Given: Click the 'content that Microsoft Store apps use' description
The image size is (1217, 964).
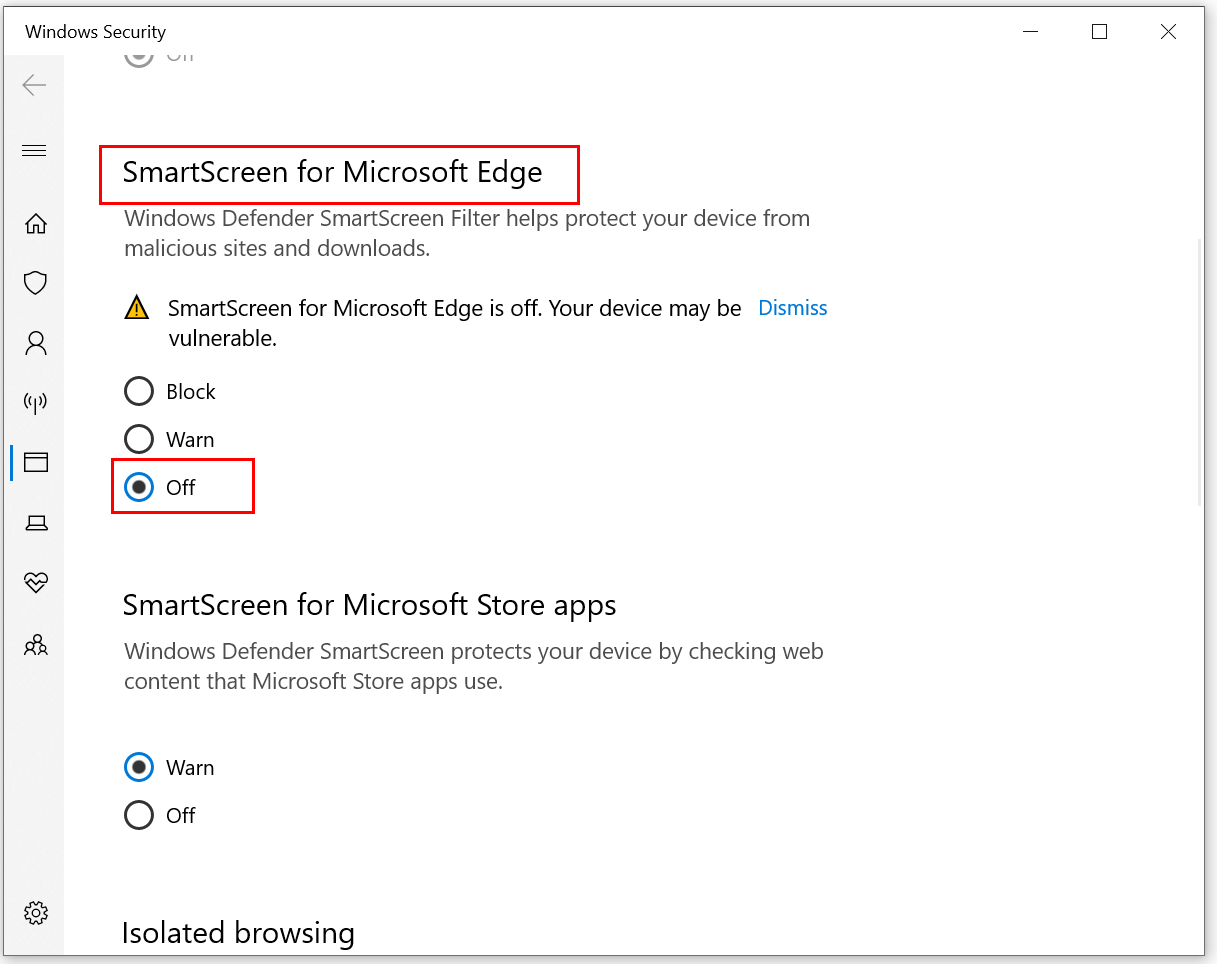Looking at the screenshot, I should [313, 682].
